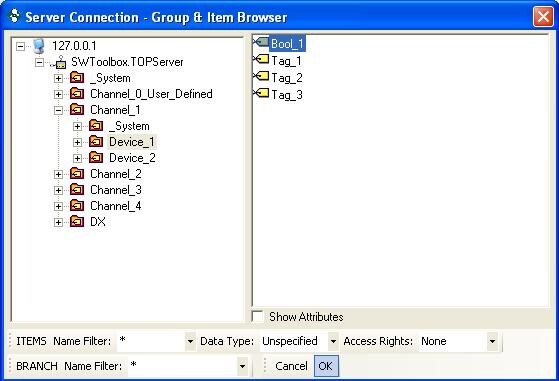Click the _System folder icon under Channel_1
Screen dimensions: 559x381
click(96, 126)
